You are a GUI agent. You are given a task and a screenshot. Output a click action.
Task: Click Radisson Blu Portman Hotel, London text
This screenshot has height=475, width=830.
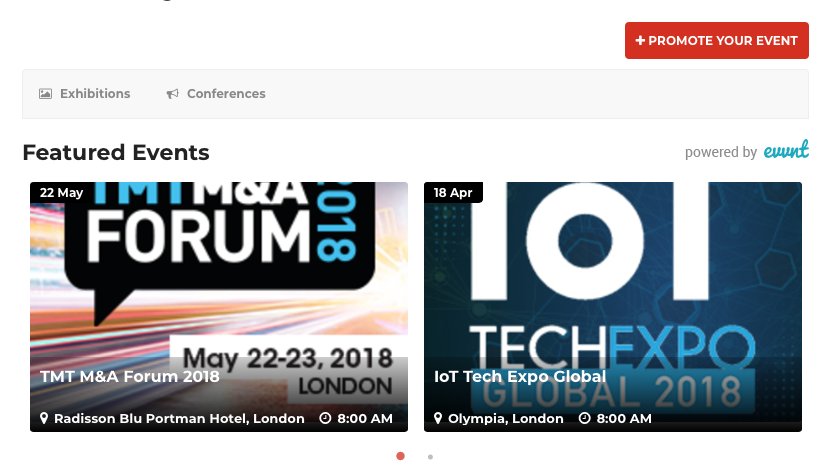tap(179, 418)
